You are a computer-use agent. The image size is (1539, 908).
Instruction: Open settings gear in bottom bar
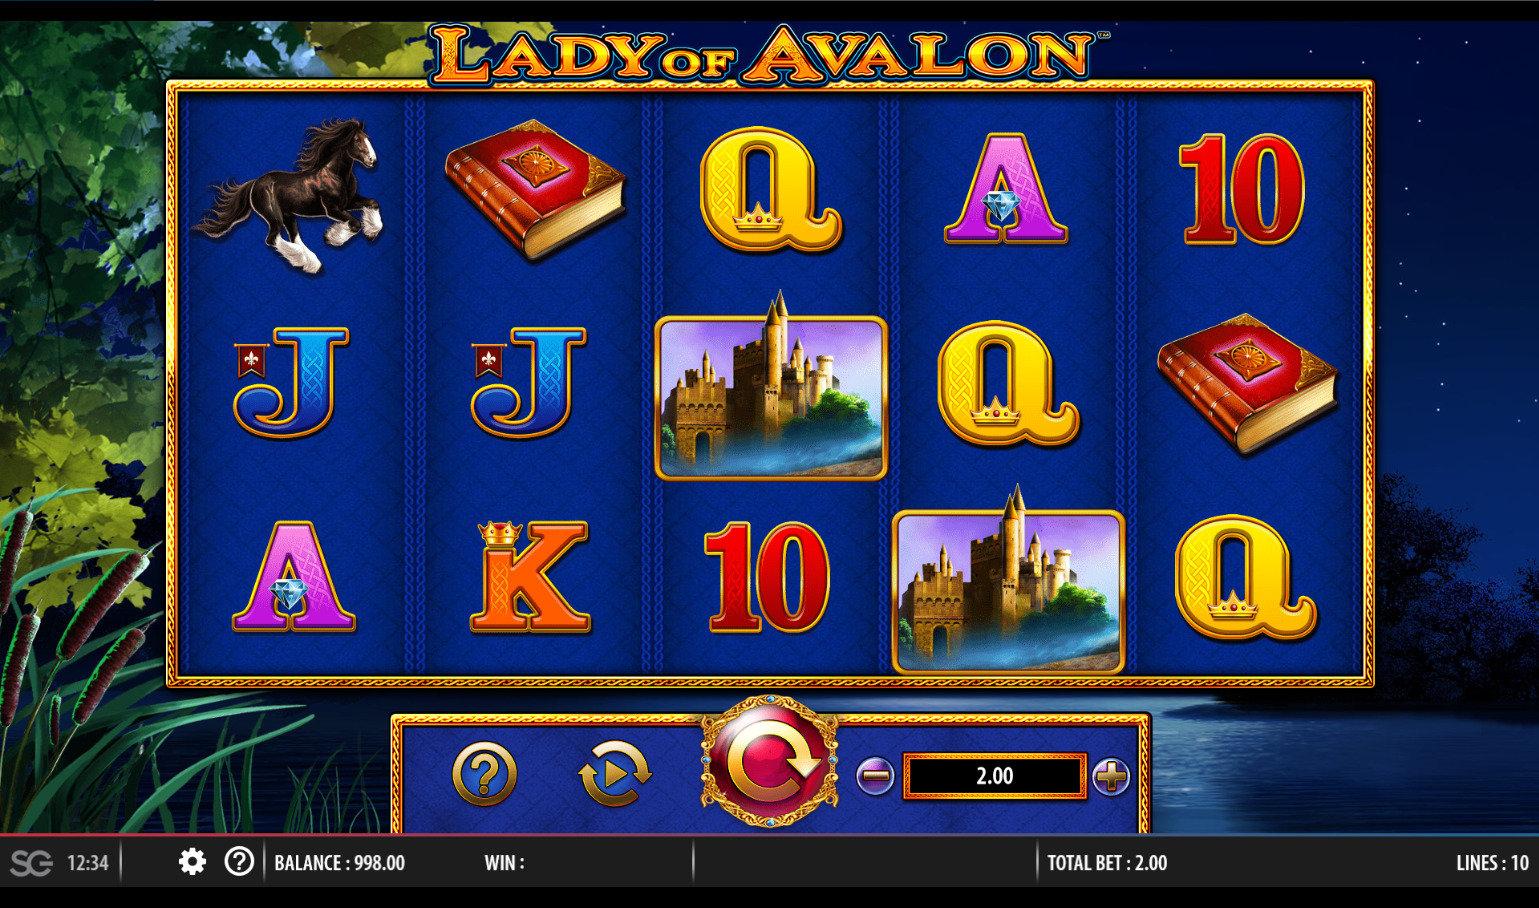(x=192, y=862)
